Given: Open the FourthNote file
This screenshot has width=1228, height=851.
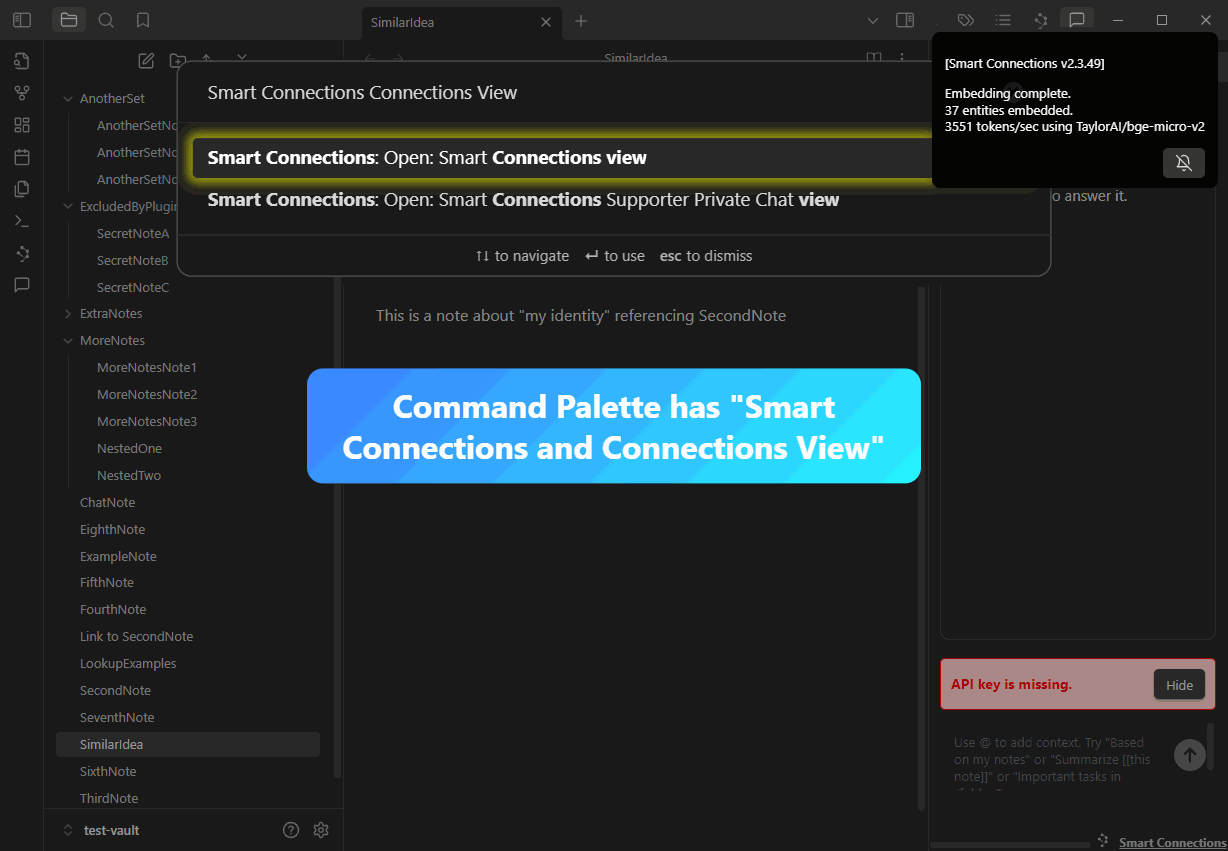Looking at the screenshot, I should [113, 610].
